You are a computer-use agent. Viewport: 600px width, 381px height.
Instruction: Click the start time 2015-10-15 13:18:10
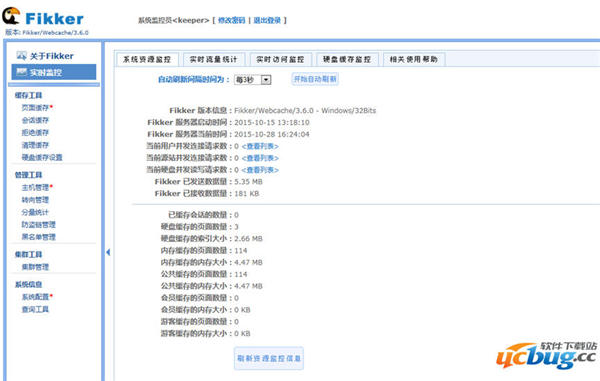coord(272,122)
